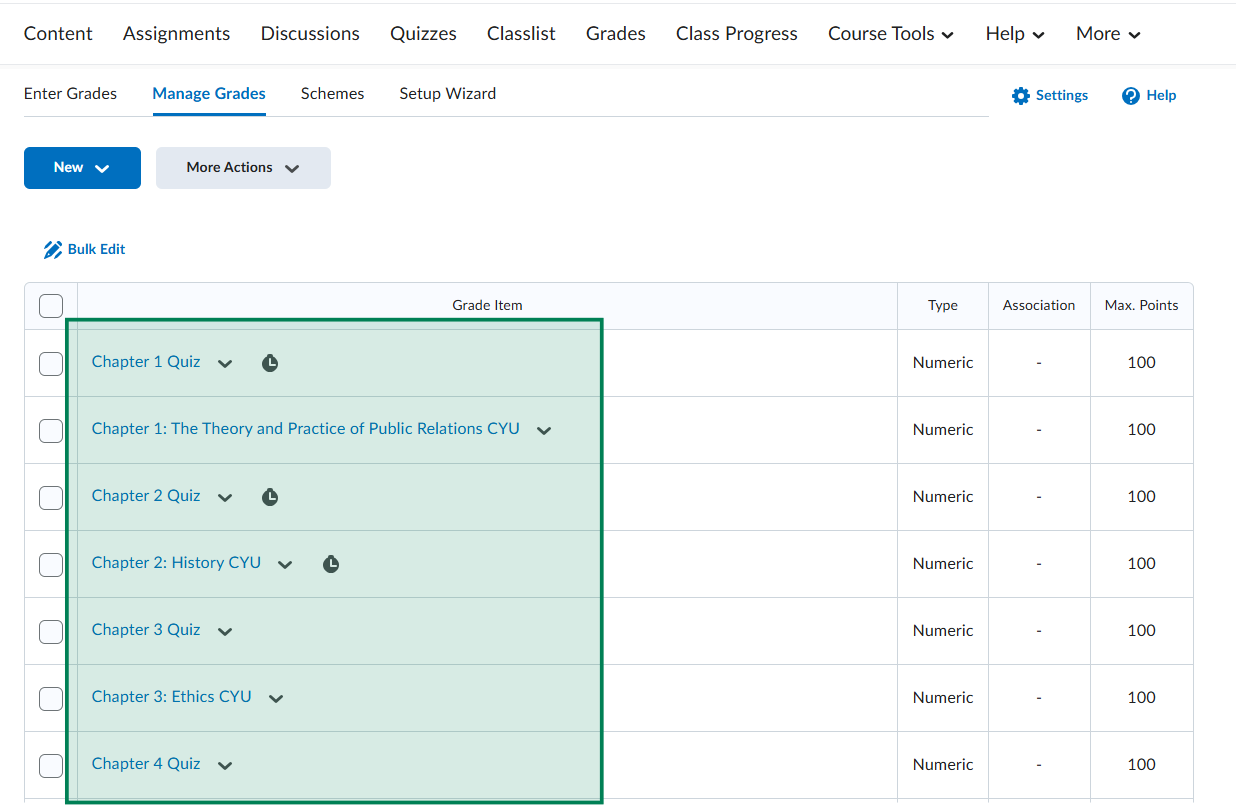This screenshot has width=1236, height=805.
Task: Open context menu chevron for Chapter 3 Quiz
Action: coord(225,632)
